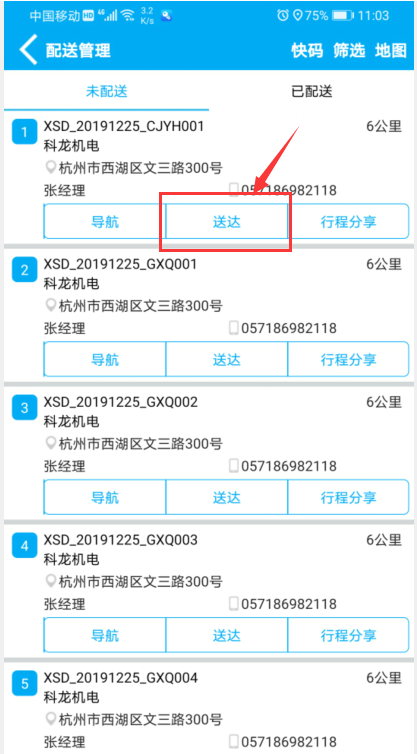Image resolution: width=417 pixels, height=754 pixels.
Task: Open 快码 in the header
Action: point(307,50)
